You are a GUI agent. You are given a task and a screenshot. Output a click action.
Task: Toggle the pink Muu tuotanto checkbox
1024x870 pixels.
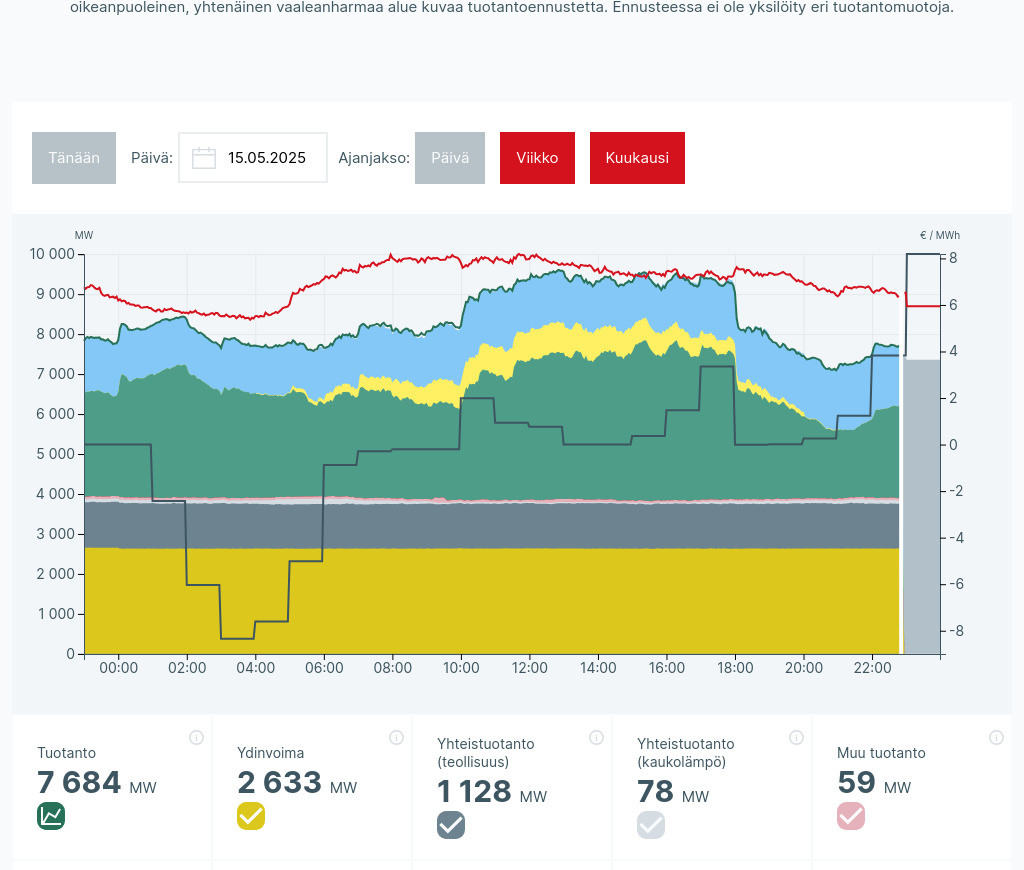click(x=851, y=816)
